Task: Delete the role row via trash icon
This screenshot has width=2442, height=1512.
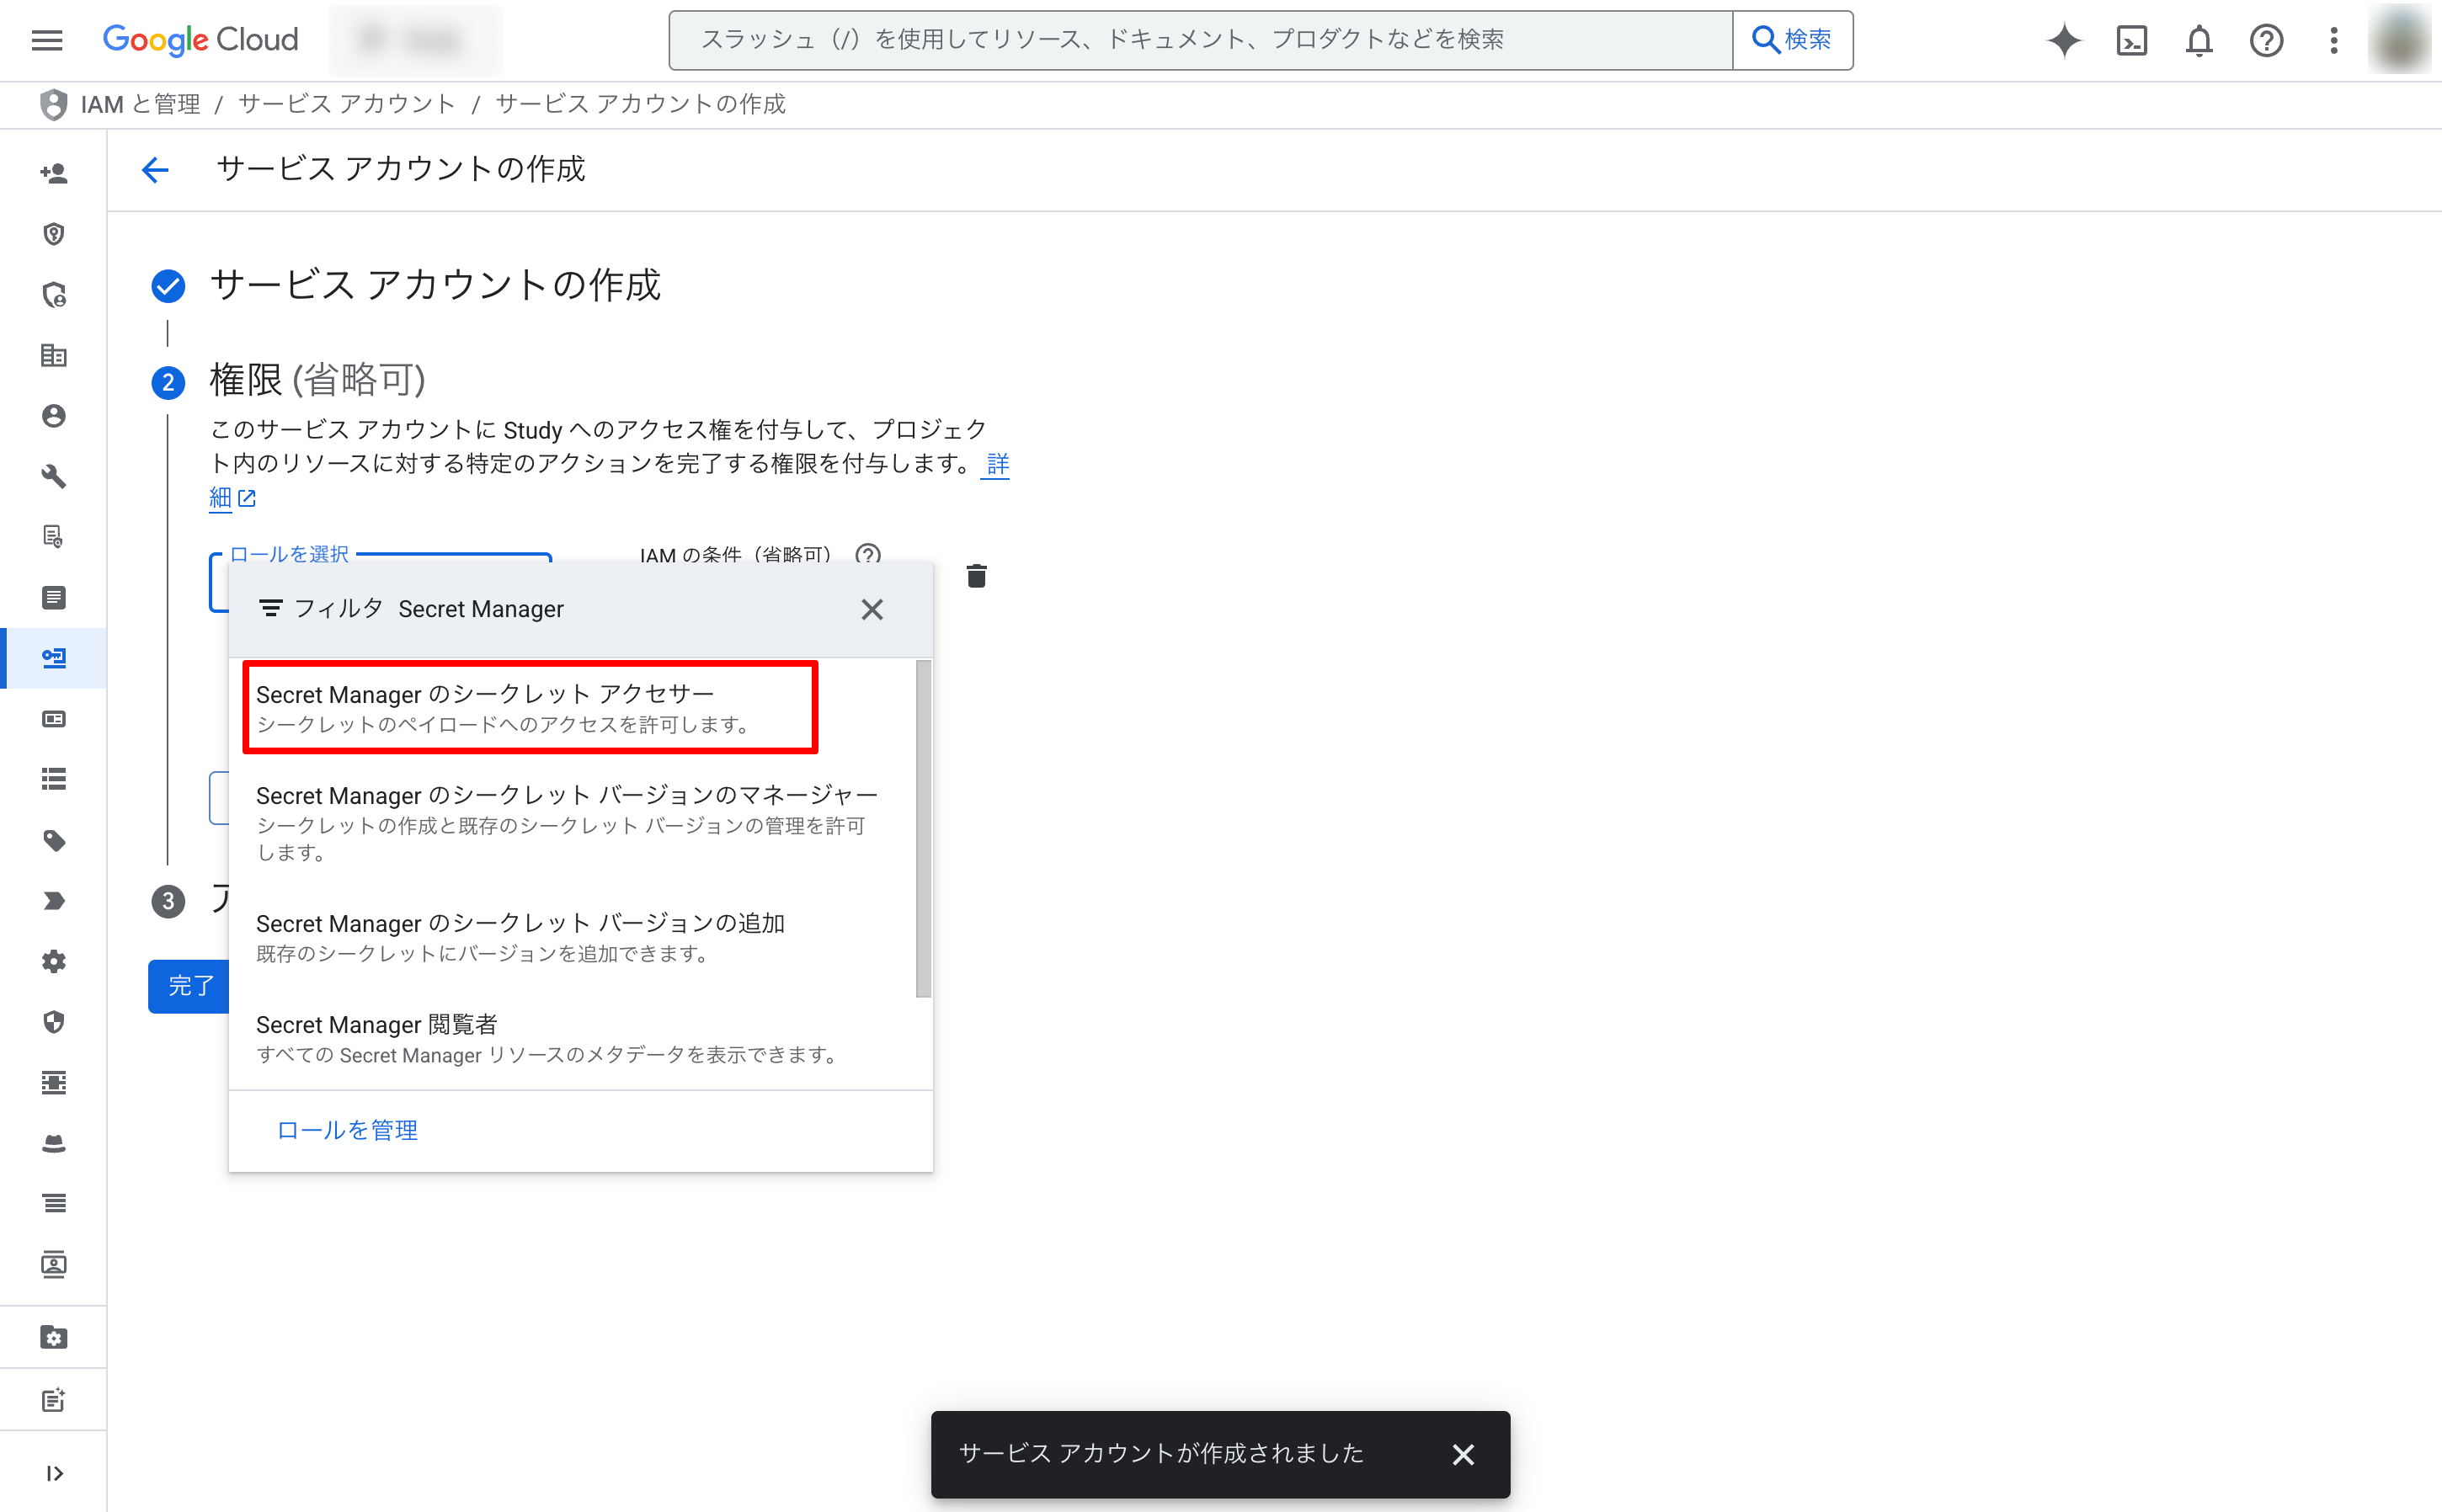Action: tap(976, 576)
